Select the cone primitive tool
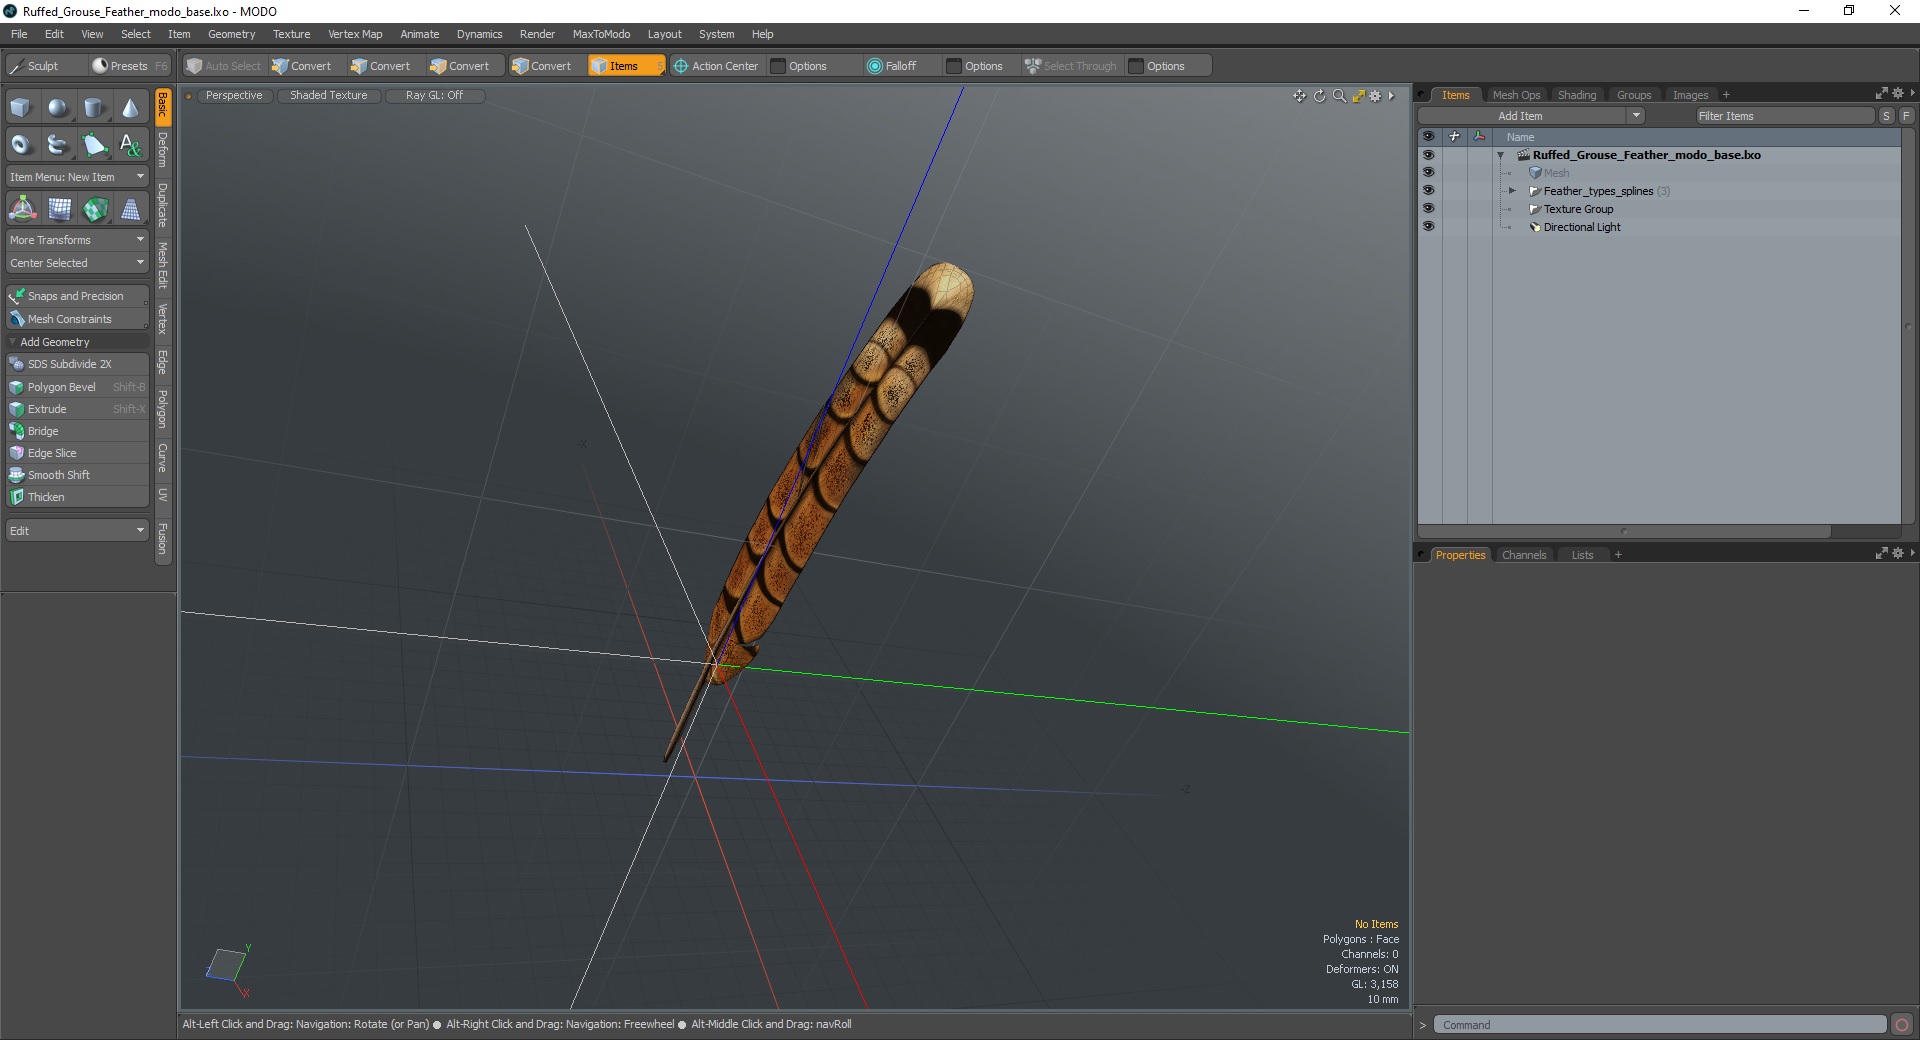This screenshot has height=1040, width=1920. tap(130, 108)
